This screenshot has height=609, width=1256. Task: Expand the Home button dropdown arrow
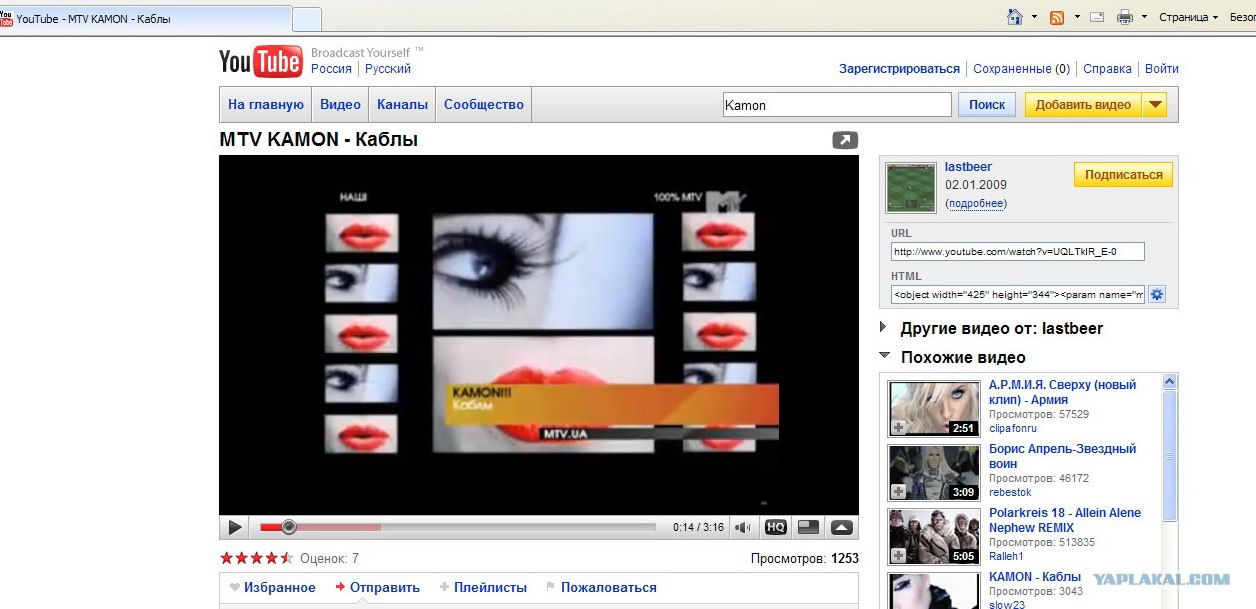click(x=1035, y=17)
